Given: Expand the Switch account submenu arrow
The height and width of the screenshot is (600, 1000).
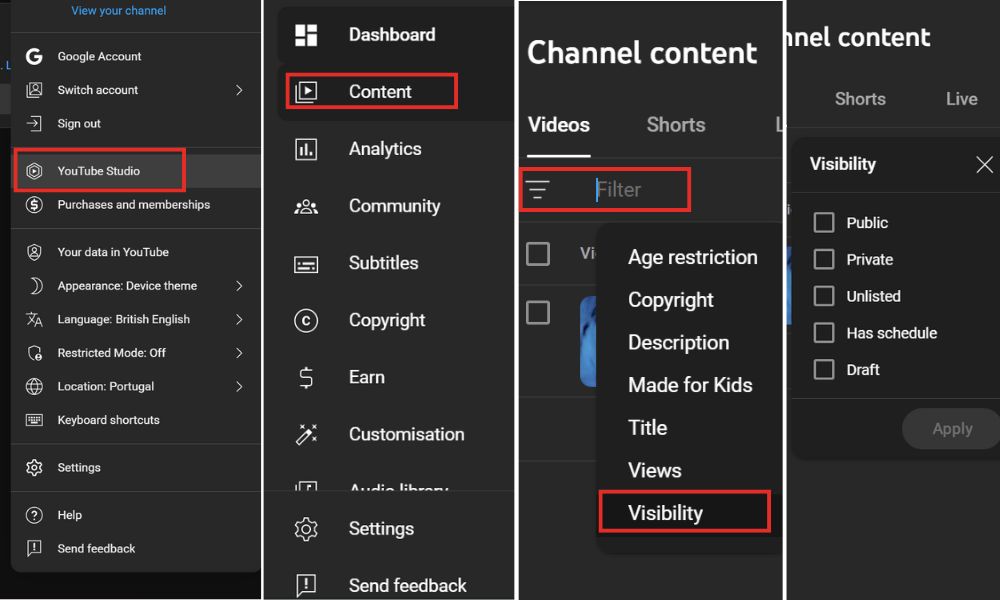Looking at the screenshot, I should click(x=239, y=90).
